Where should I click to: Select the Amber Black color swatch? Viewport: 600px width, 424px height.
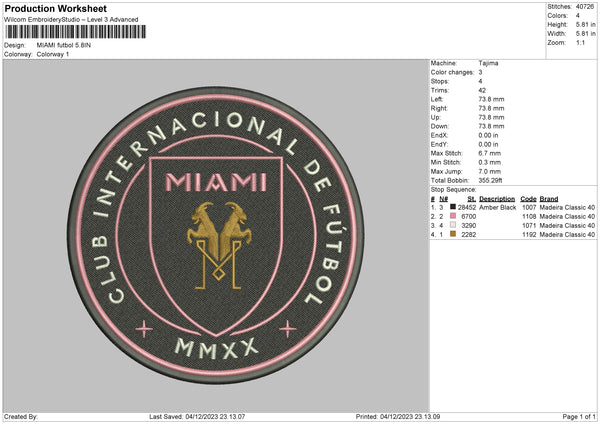(x=453, y=207)
